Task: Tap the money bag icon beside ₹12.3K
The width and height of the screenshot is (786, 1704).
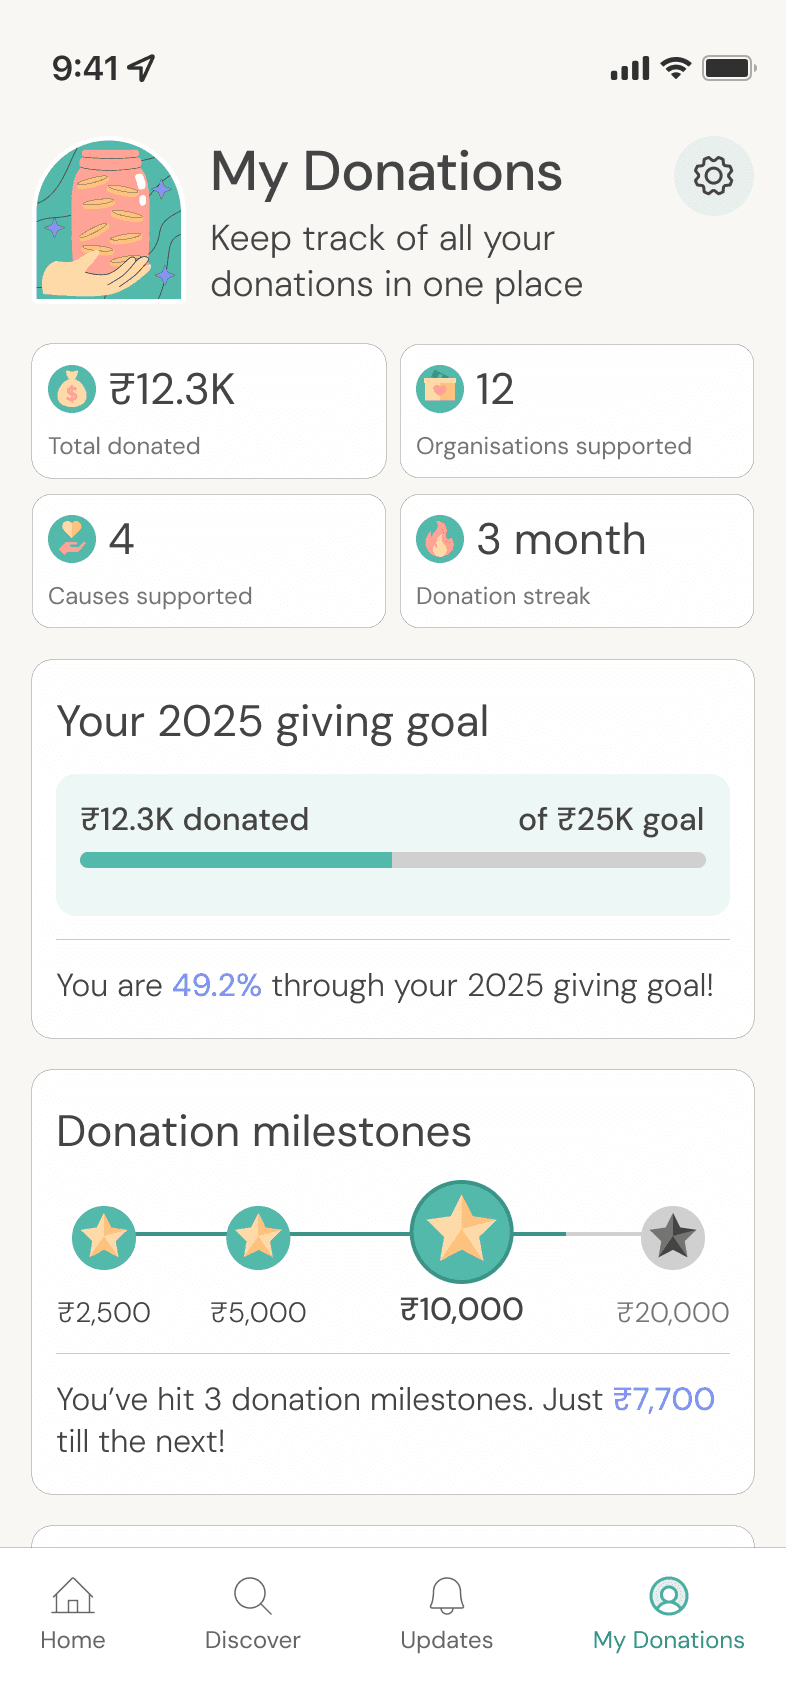Action: point(72,390)
